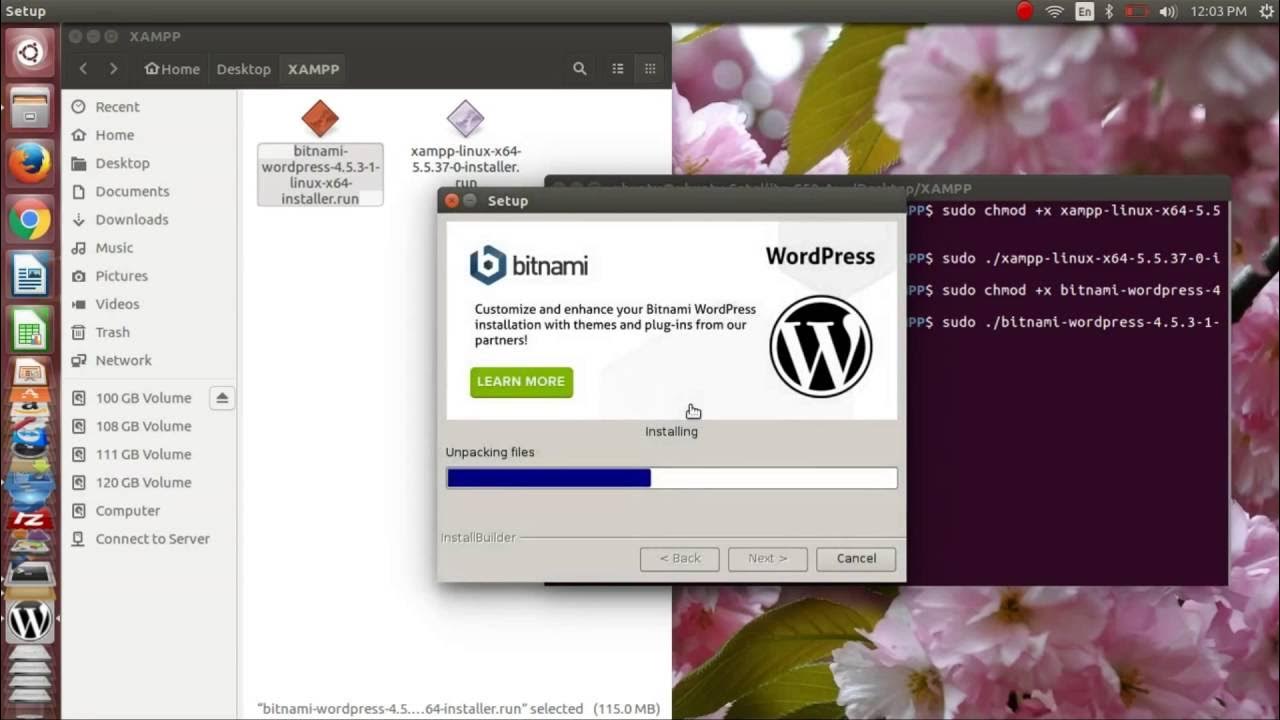Open the sound volume indicator

[x=1168, y=11]
